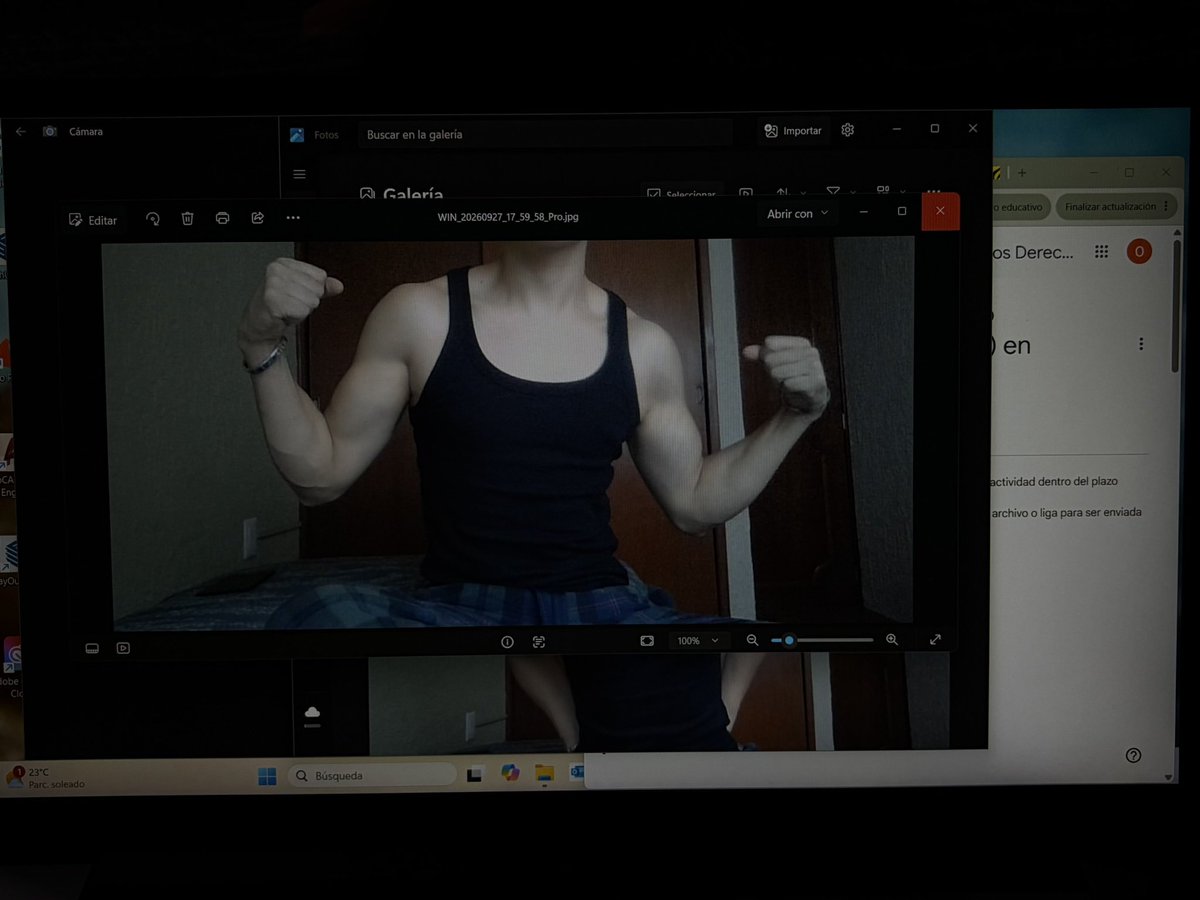Viewport: 1200px width, 900px height.
Task: Click Finalizar actualización in browser
Action: coord(1108,207)
